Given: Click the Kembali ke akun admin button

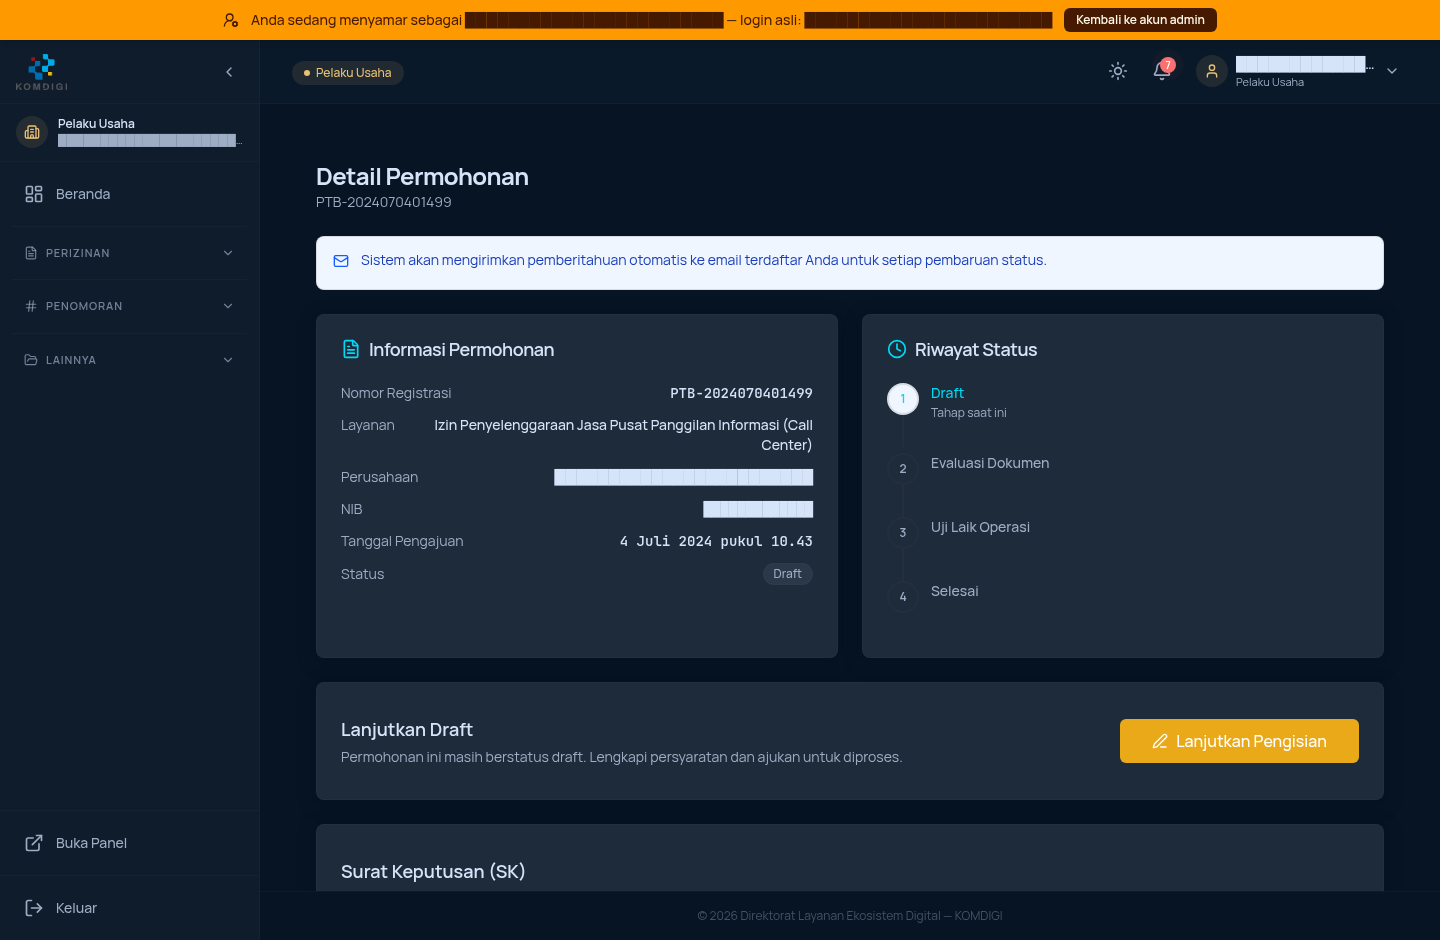Looking at the screenshot, I should coord(1140,20).
